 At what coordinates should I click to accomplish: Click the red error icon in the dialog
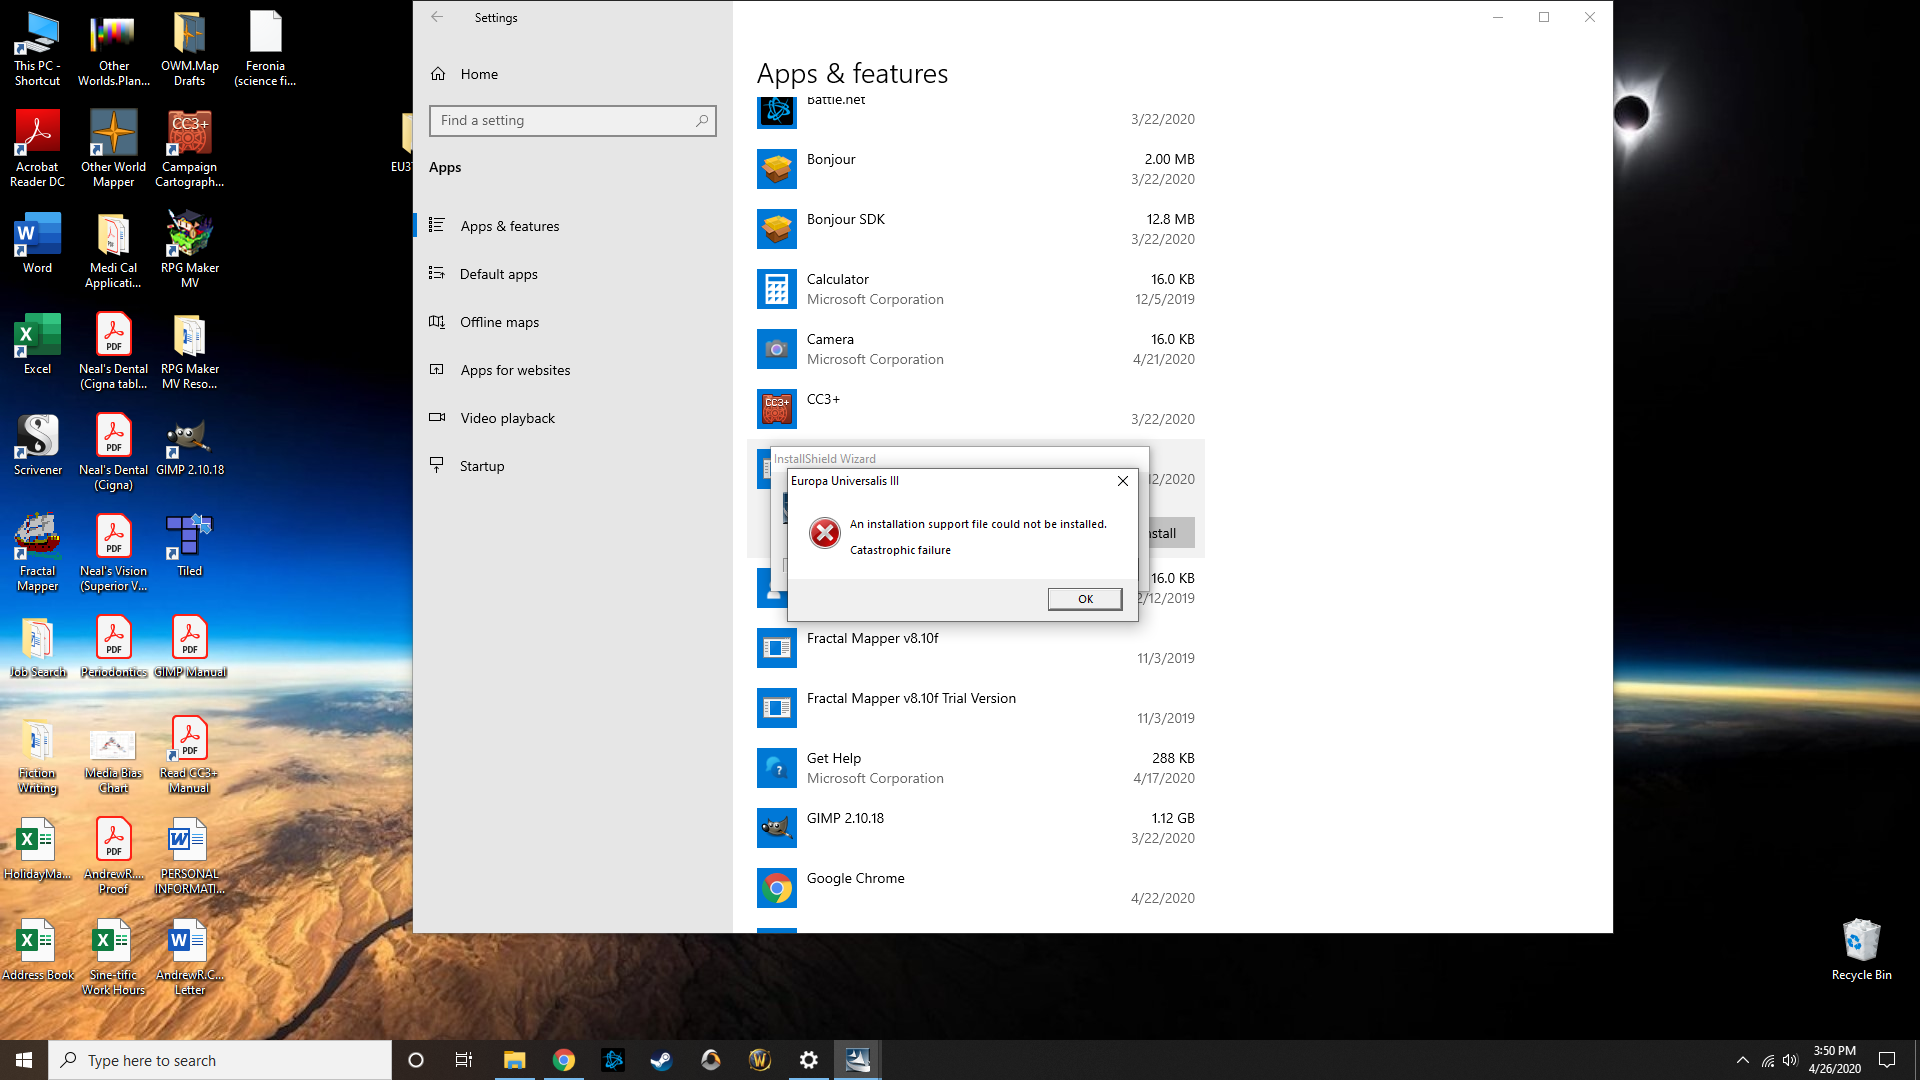point(825,533)
